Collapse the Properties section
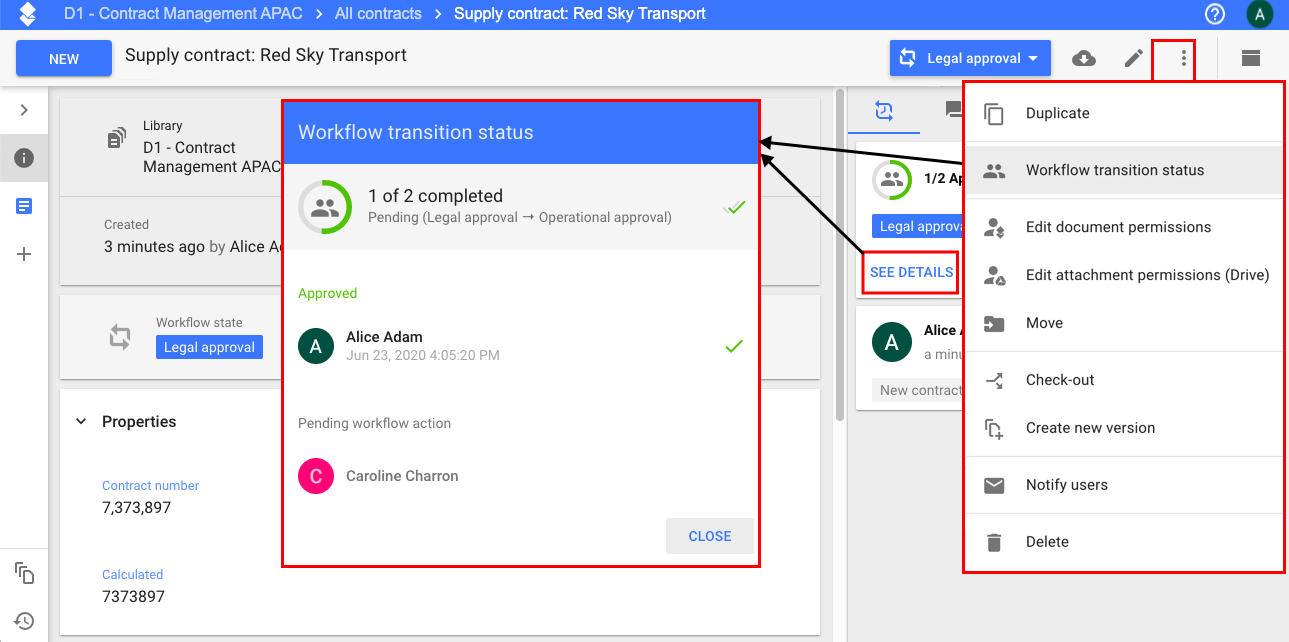This screenshot has height=642, width=1289. tap(81, 422)
